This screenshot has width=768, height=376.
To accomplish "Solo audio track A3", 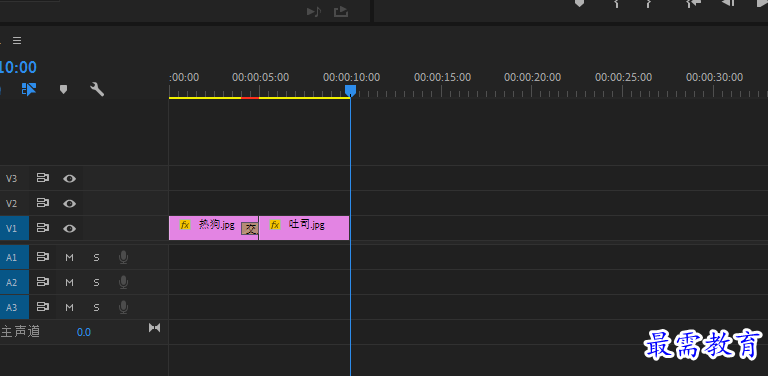I will tap(96, 307).
